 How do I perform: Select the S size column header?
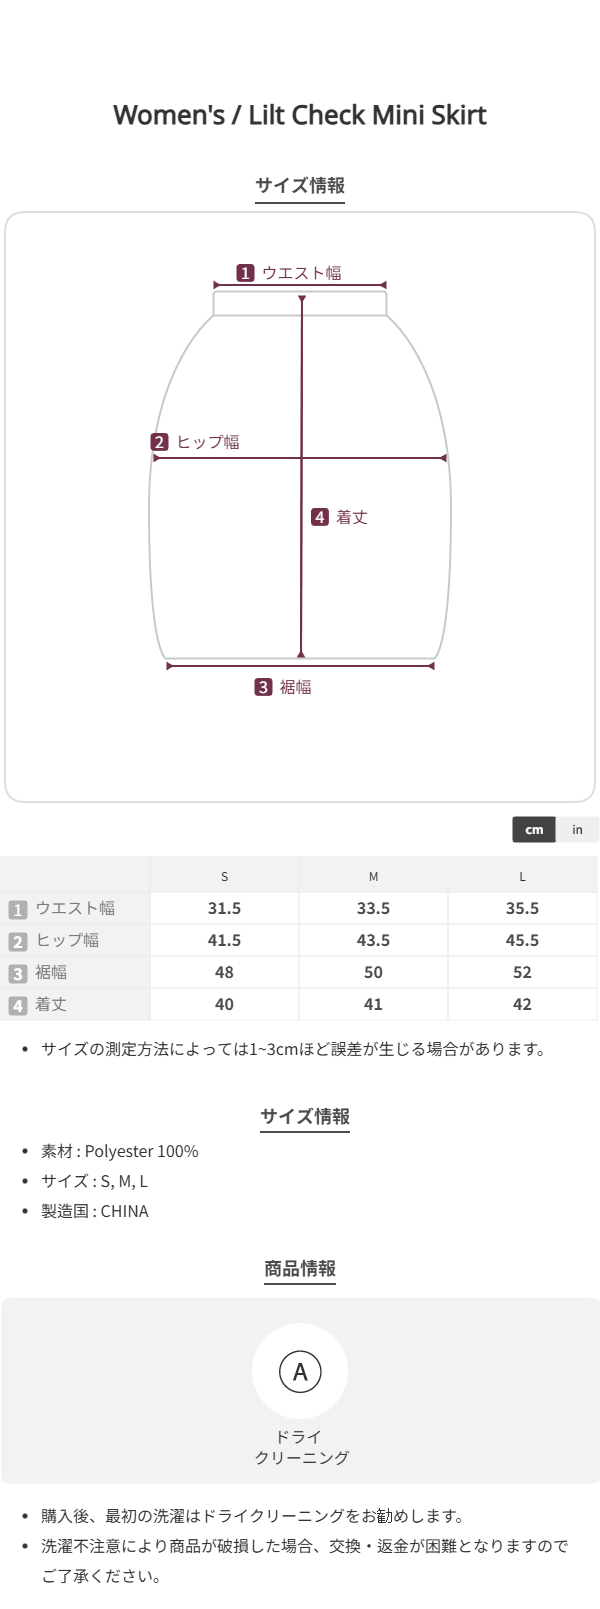(x=224, y=876)
